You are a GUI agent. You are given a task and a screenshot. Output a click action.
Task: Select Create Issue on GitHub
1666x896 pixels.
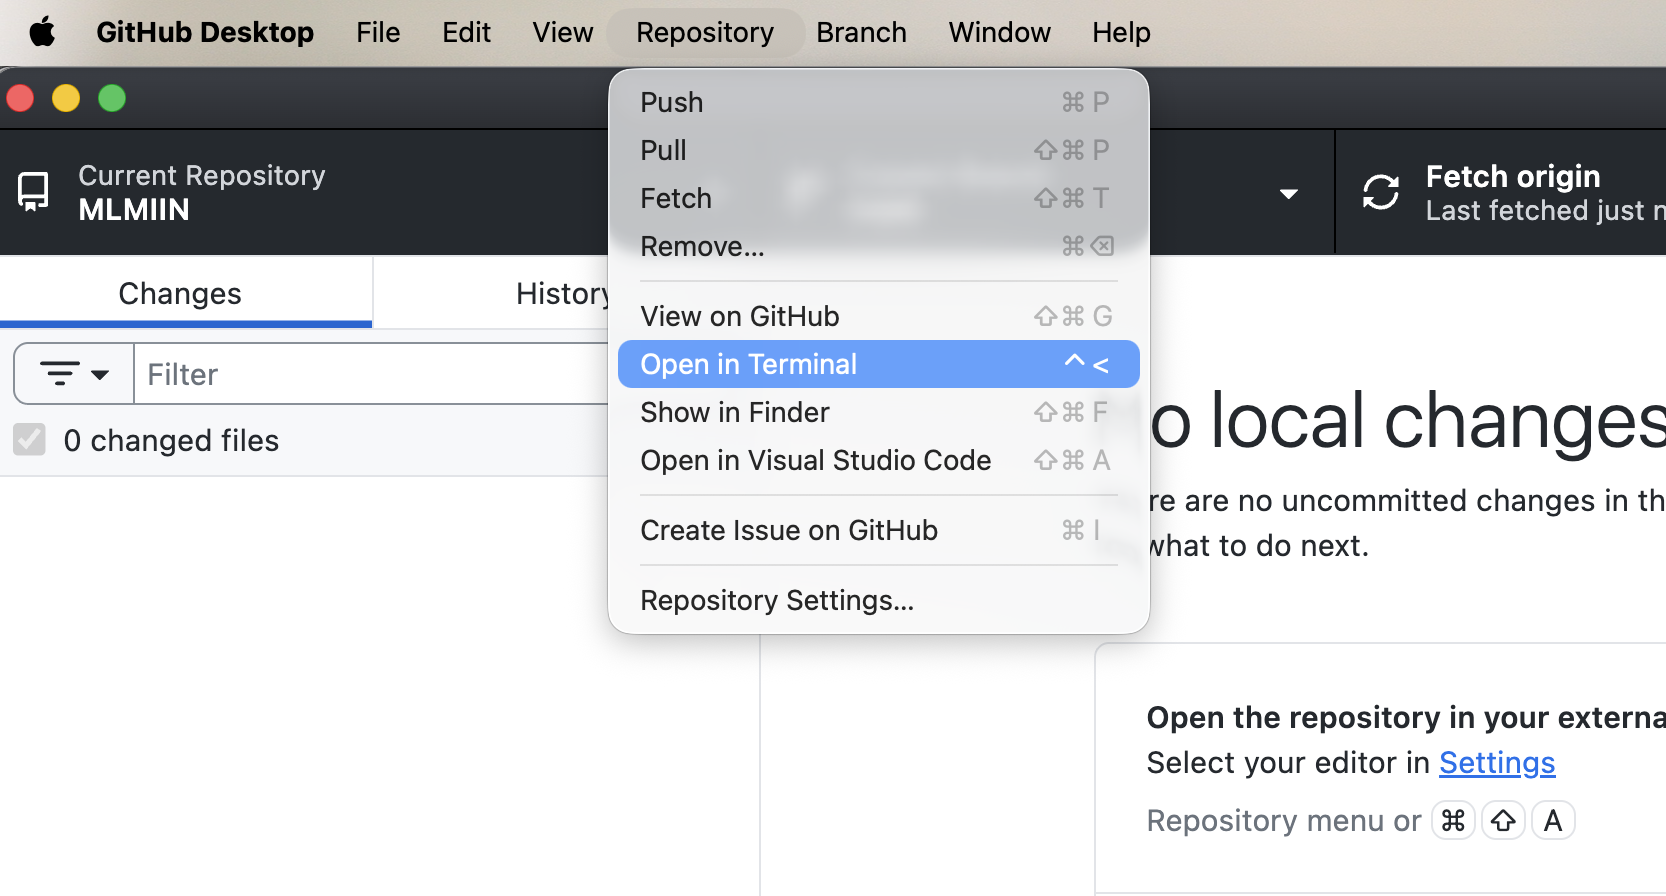[x=788, y=530]
